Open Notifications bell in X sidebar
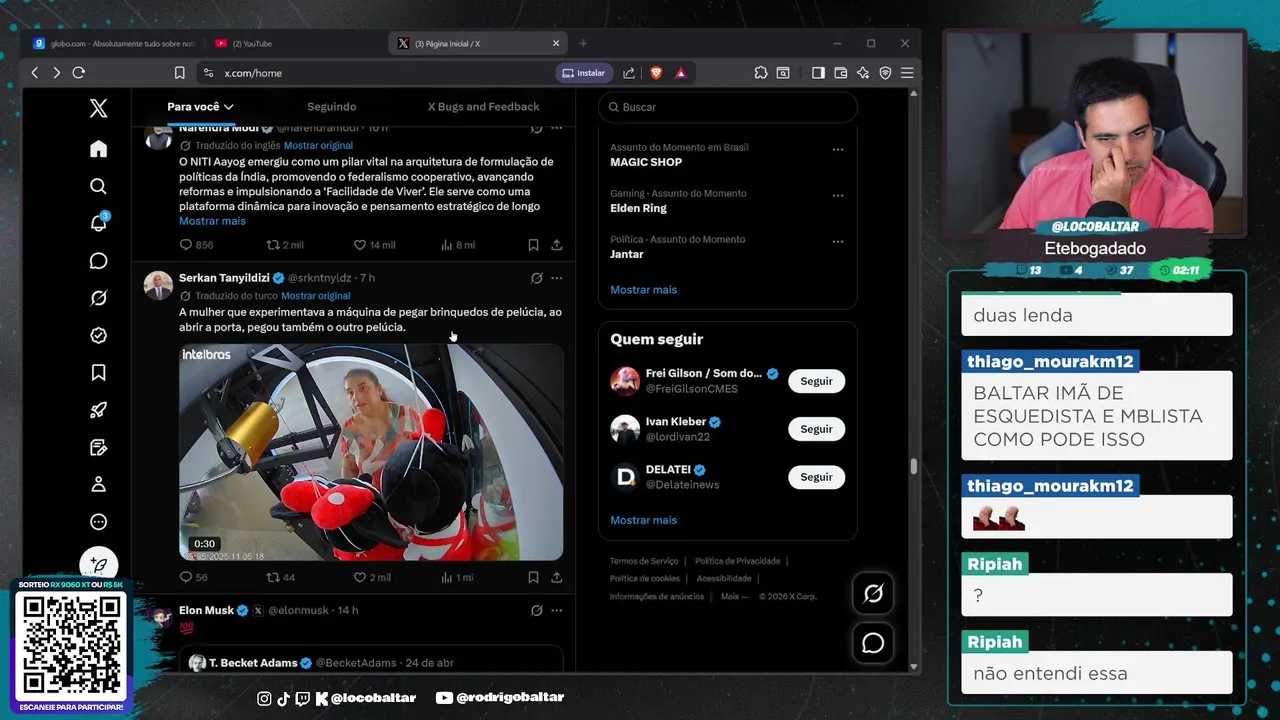The width and height of the screenshot is (1280, 720). (x=98, y=223)
